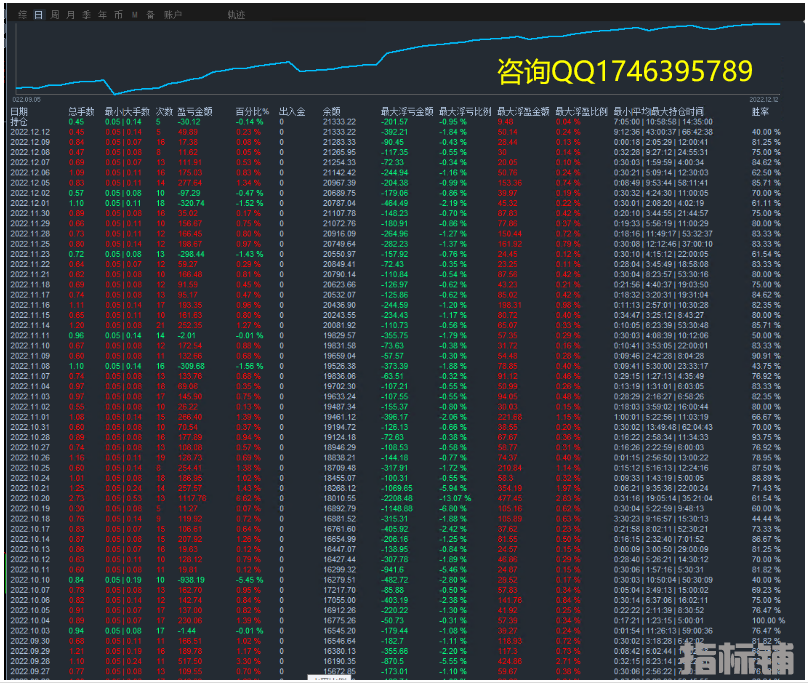808x683 pixels.
Task: Open the 备 tab
Action: [x=150, y=15]
